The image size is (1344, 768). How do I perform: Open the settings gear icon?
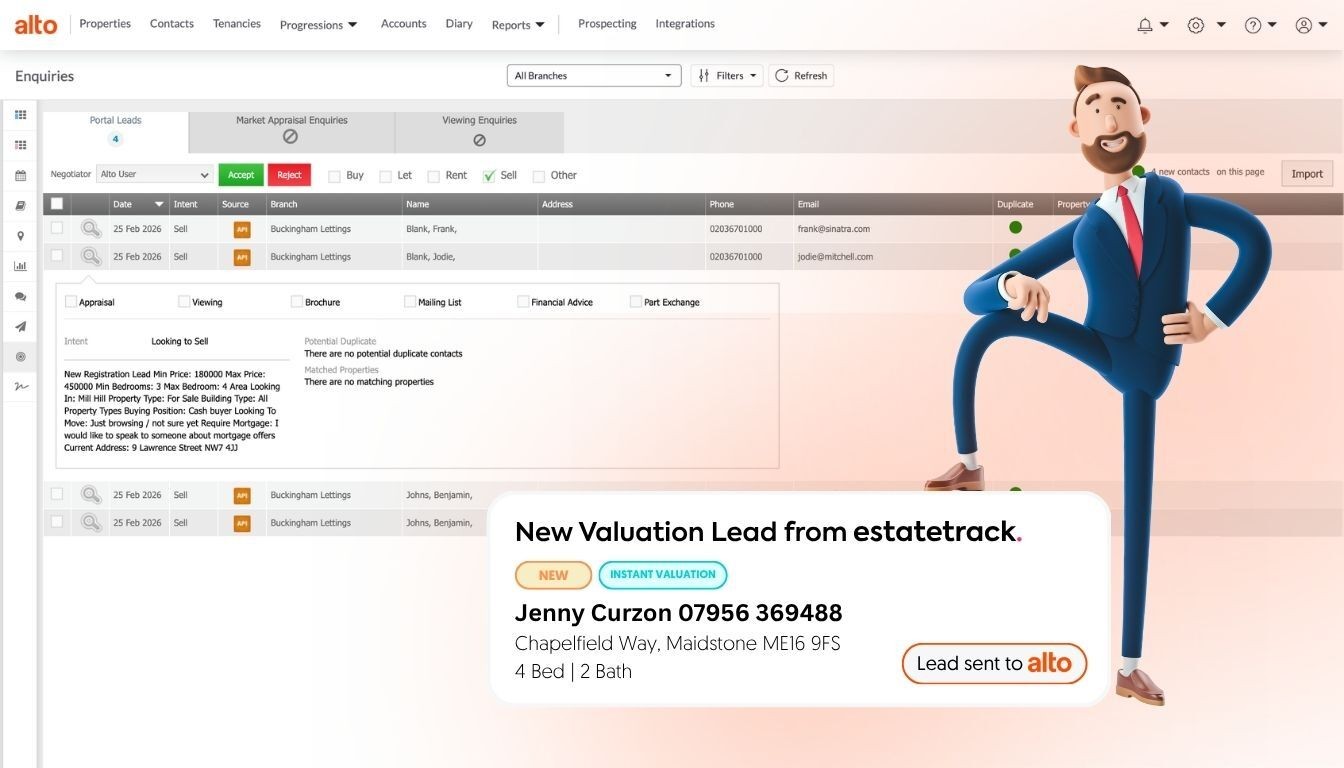[x=1196, y=24]
